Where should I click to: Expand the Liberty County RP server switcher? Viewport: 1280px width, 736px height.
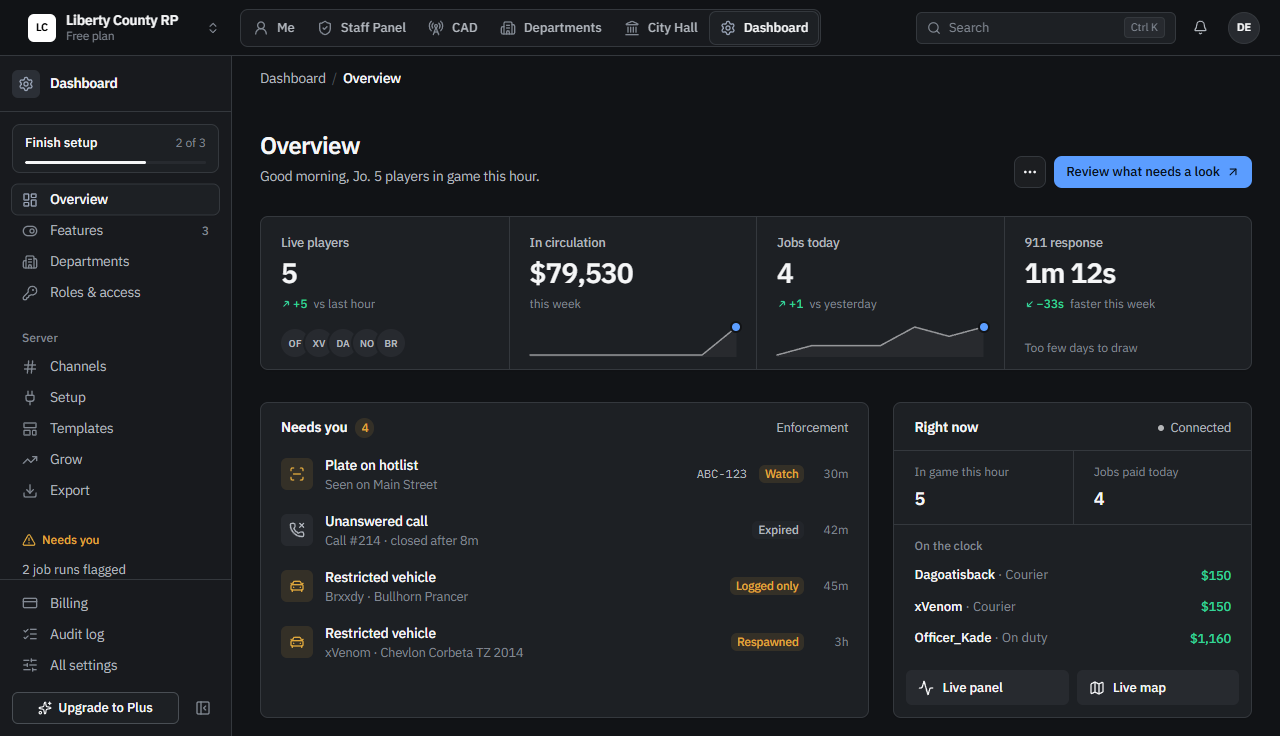(x=213, y=28)
